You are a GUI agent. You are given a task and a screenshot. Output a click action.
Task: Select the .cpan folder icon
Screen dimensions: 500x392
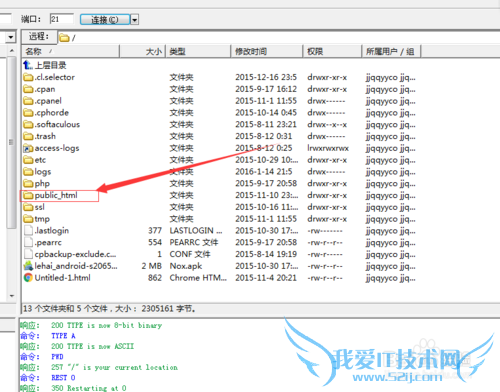28,89
